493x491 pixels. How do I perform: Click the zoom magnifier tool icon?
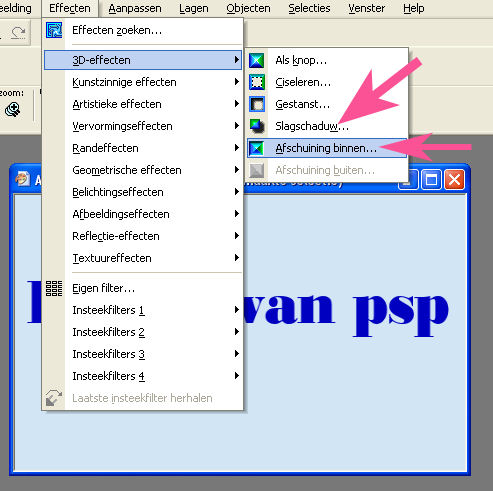(13, 110)
